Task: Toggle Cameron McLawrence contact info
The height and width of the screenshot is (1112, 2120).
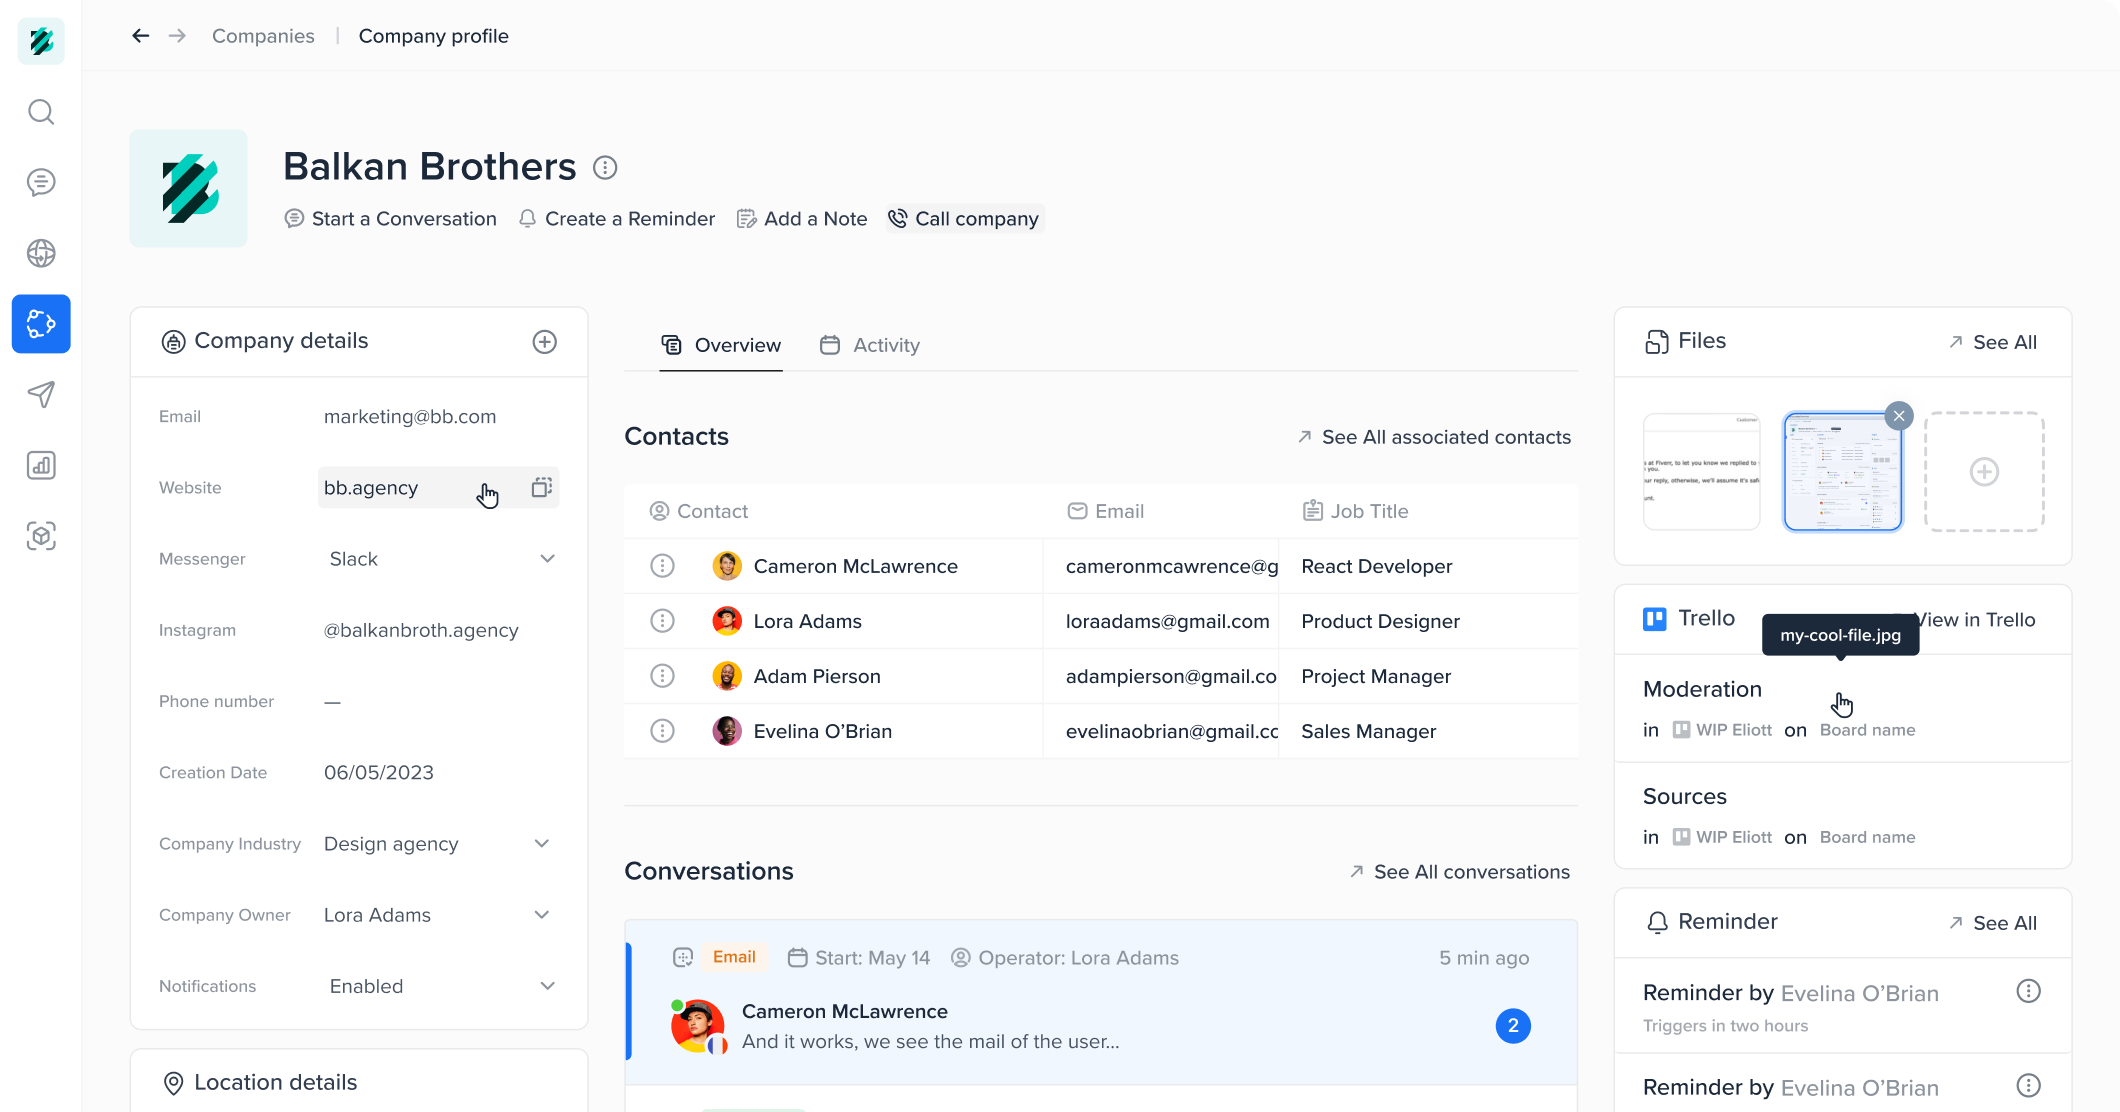Action: (x=660, y=565)
